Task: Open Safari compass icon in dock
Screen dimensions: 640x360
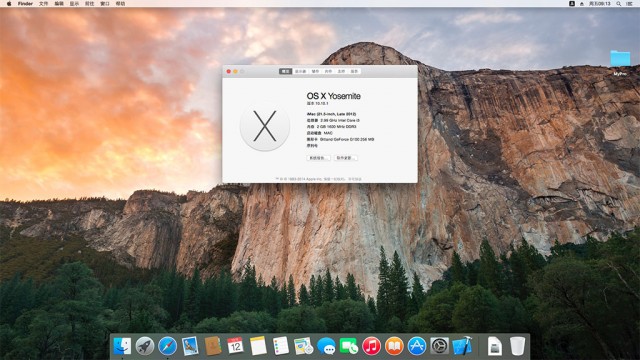Action: click(x=167, y=346)
